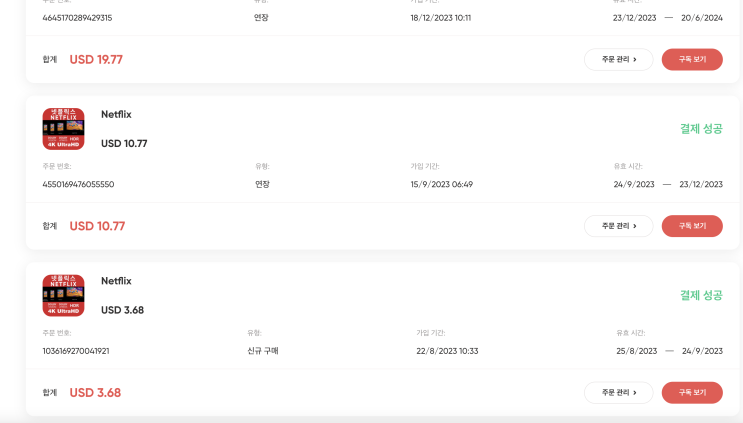This screenshot has height=423, width=743.
Task: Open 주문 관리 for the USD 10.77 order
Action: click(618, 226)
